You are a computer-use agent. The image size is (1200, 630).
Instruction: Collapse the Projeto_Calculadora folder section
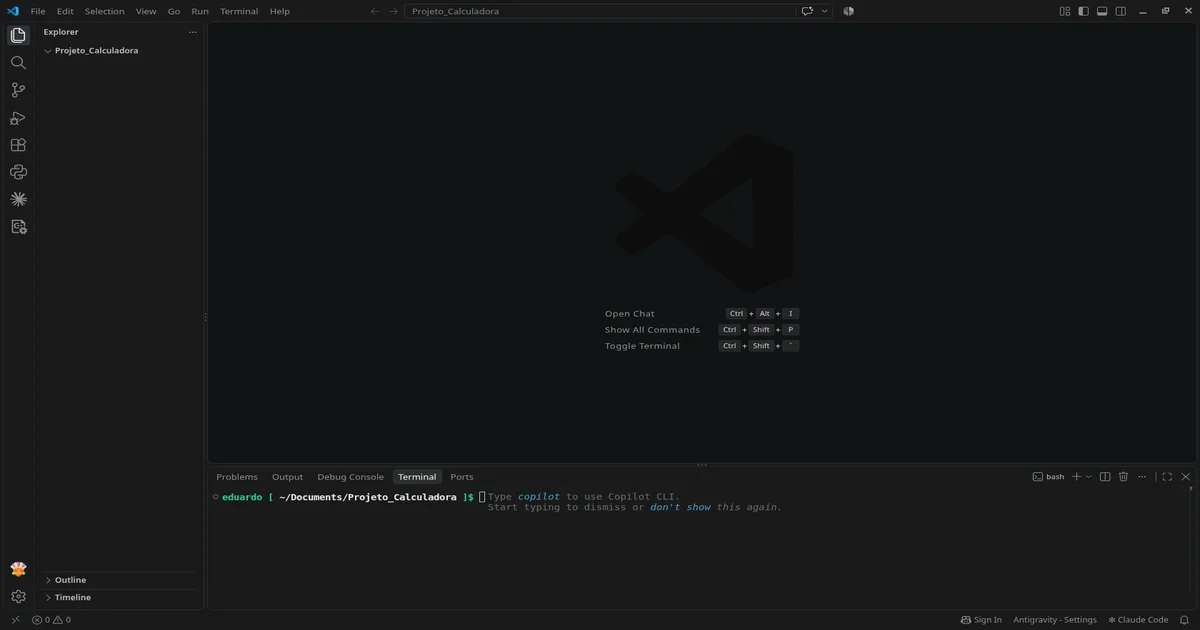pos(120,50)
